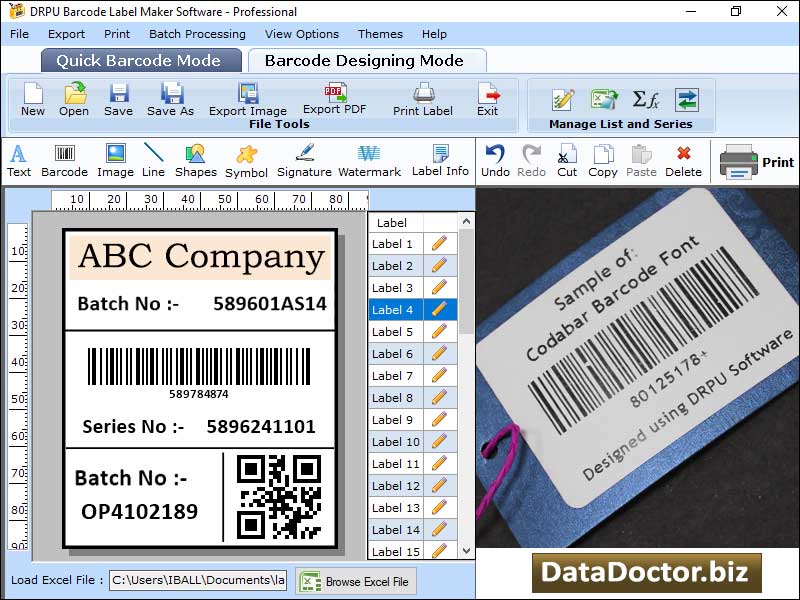The height and width of the screenshot is (600, 800).
Task: Copy the selected label element
Action: click(602, 160)
